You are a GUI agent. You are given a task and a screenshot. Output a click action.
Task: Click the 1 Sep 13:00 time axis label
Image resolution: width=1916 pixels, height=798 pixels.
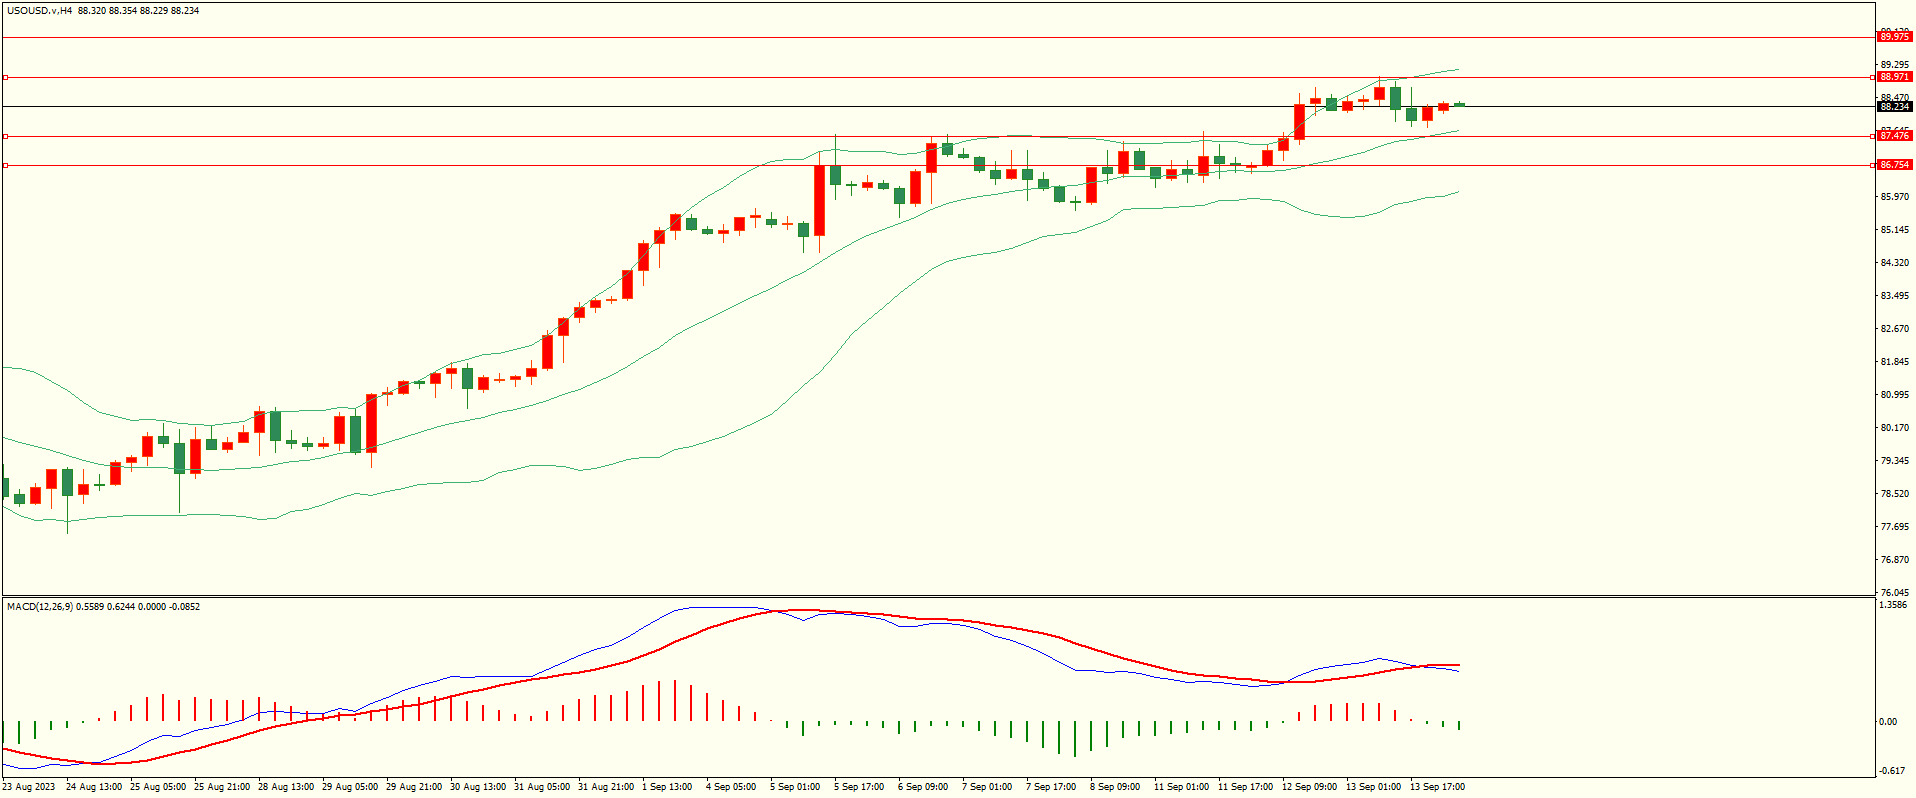pyautogui.click(x=667, y=787)
